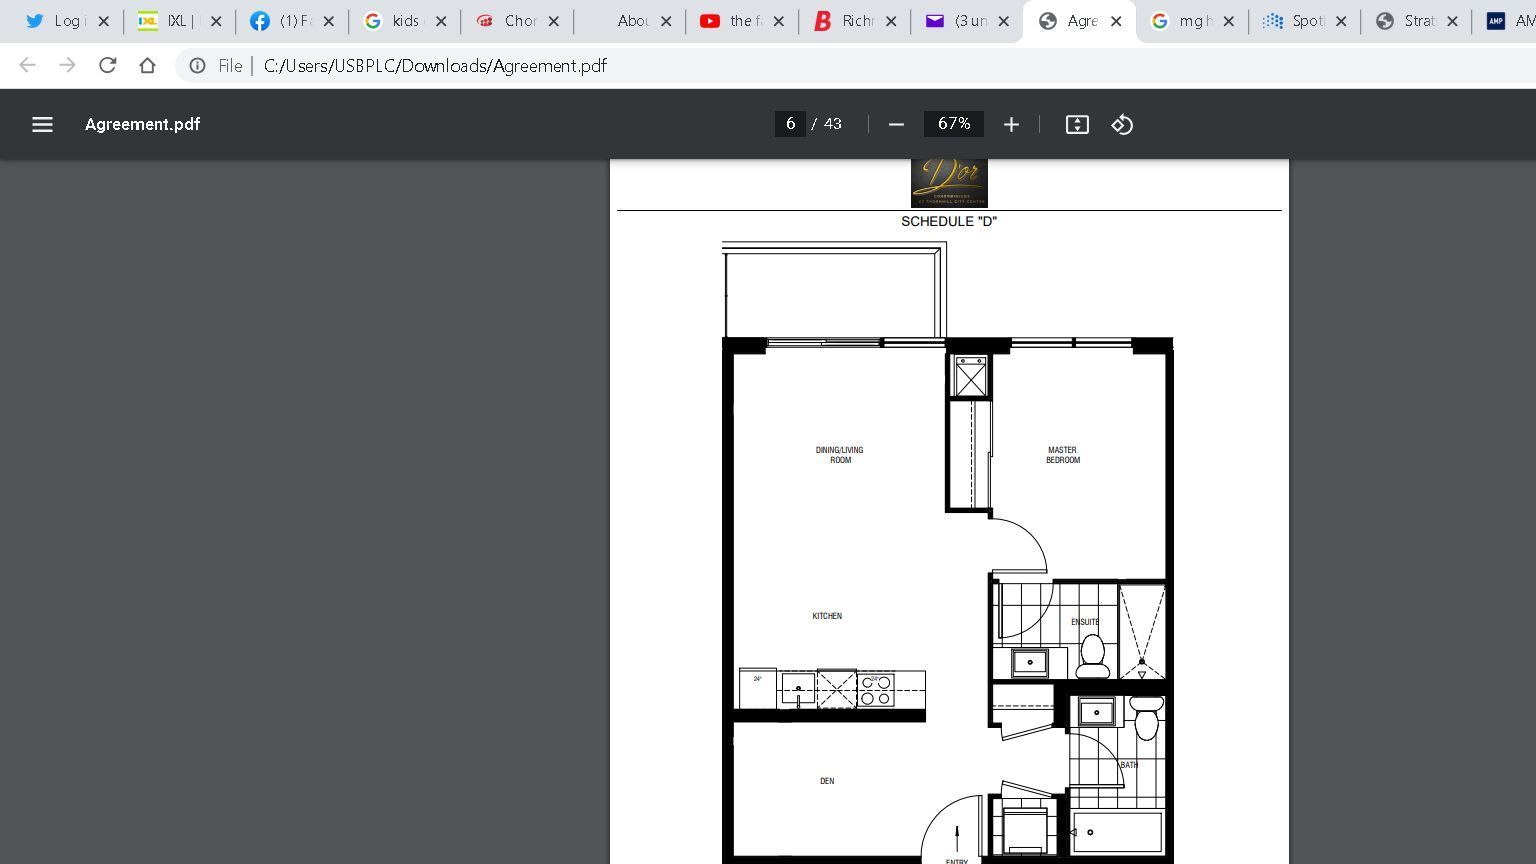Click the SCHEDULE "D" heading
This screenshot has height=864, width=1536.
point(949,221)
